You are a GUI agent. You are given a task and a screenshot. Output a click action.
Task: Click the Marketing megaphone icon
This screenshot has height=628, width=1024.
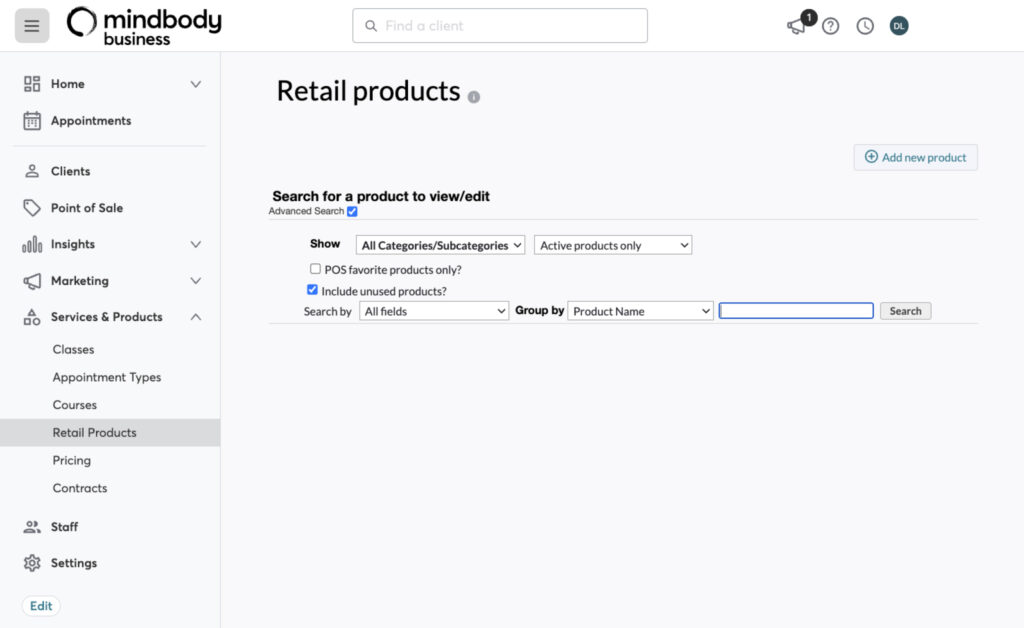click(x=32, y=281)
